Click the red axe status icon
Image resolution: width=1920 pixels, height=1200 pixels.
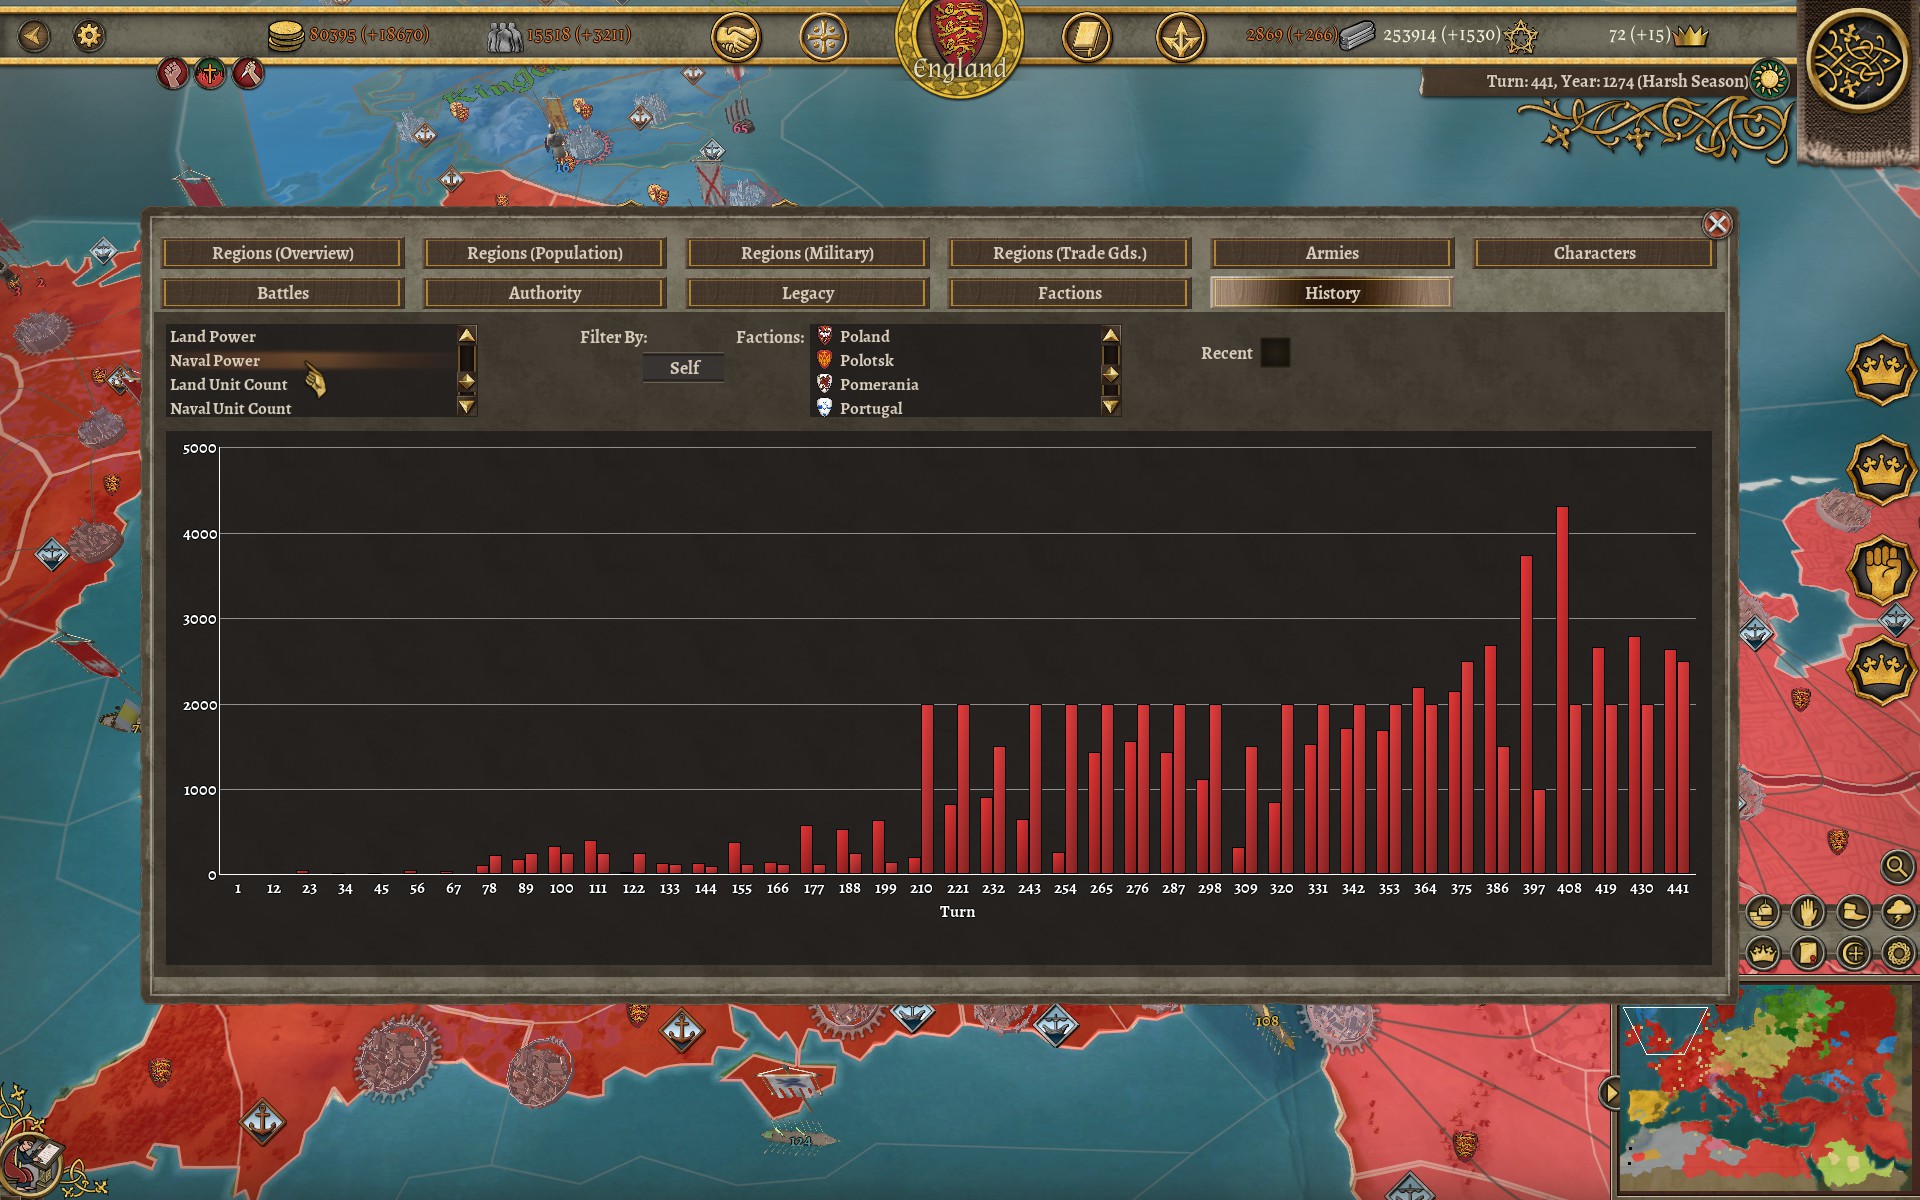point(248,73)
